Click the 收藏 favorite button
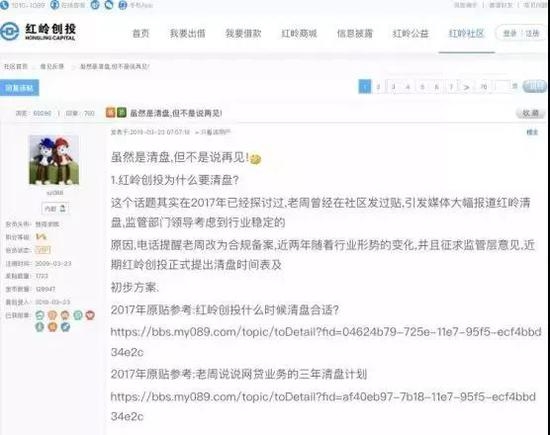The width and height of the screenshot is (550, 435). [530, 113]
